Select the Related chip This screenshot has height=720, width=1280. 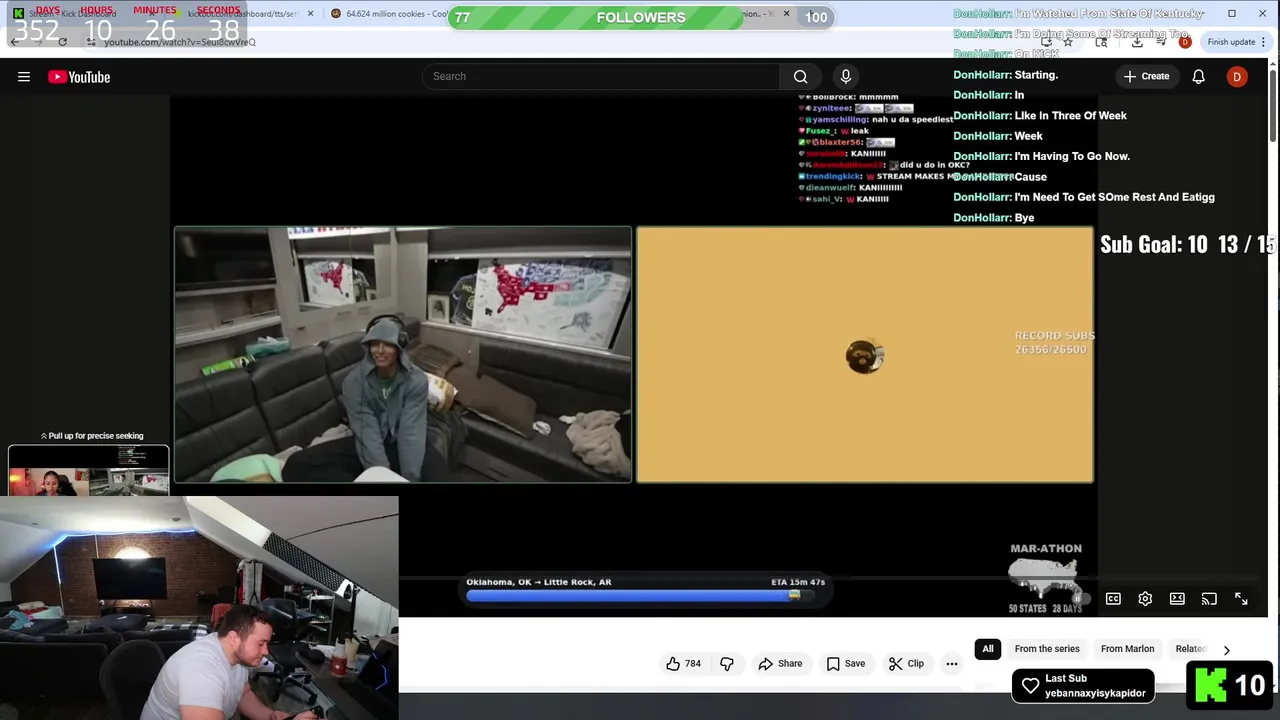(x=1191, y=649)
